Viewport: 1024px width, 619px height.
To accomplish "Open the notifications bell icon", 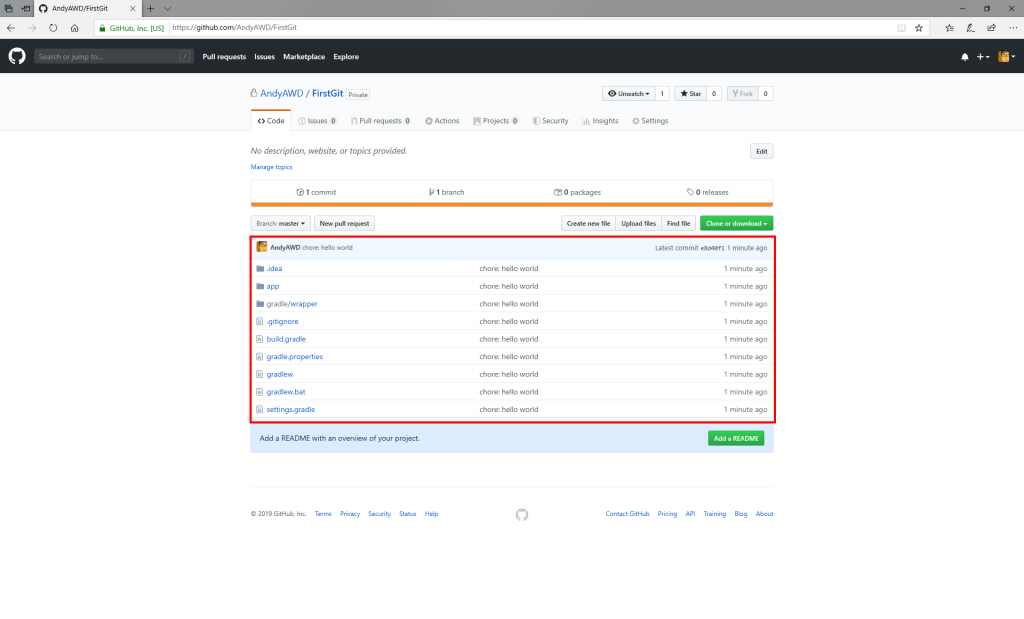I will click(965, 57).
